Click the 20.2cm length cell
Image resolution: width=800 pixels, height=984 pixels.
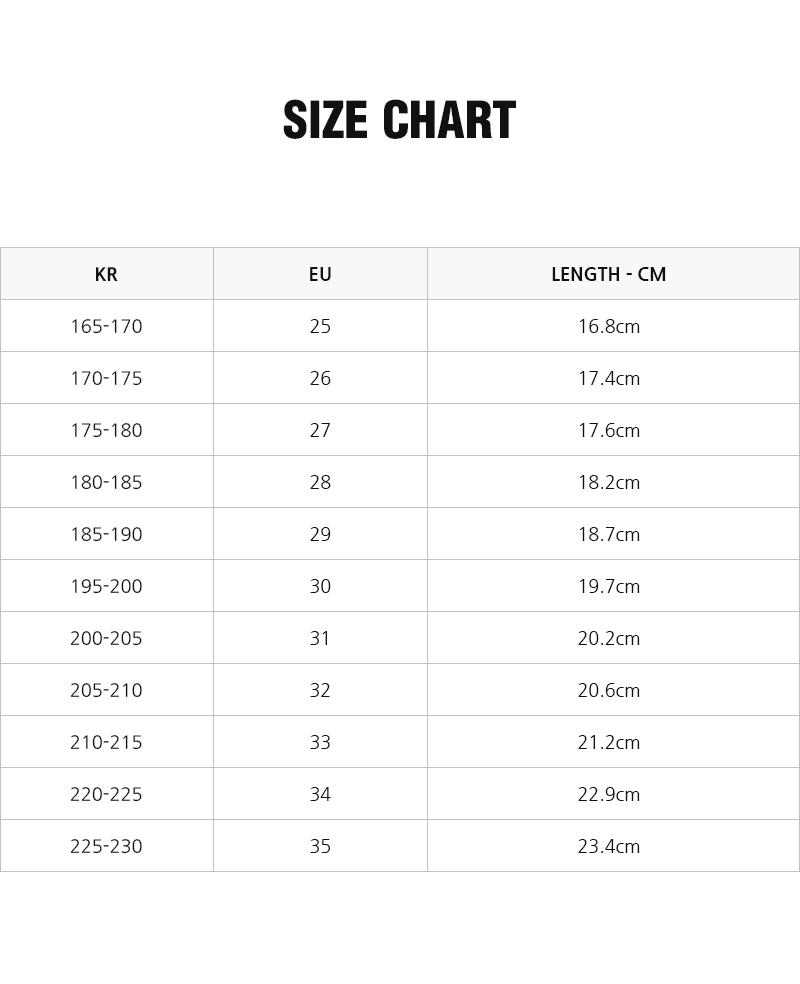point(608,638)
